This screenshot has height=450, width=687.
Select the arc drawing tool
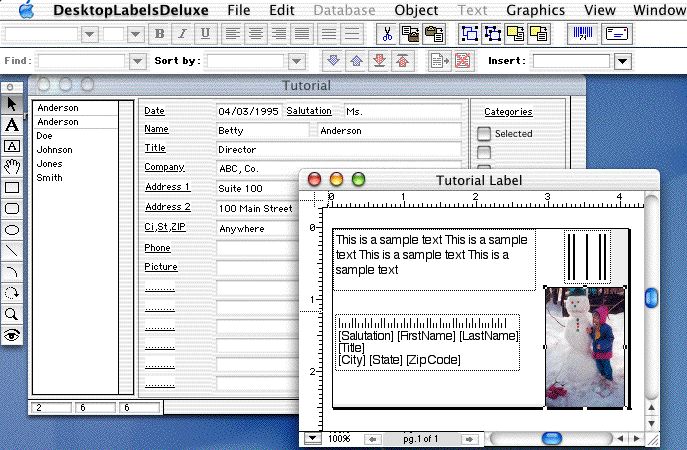coord(12,272)
